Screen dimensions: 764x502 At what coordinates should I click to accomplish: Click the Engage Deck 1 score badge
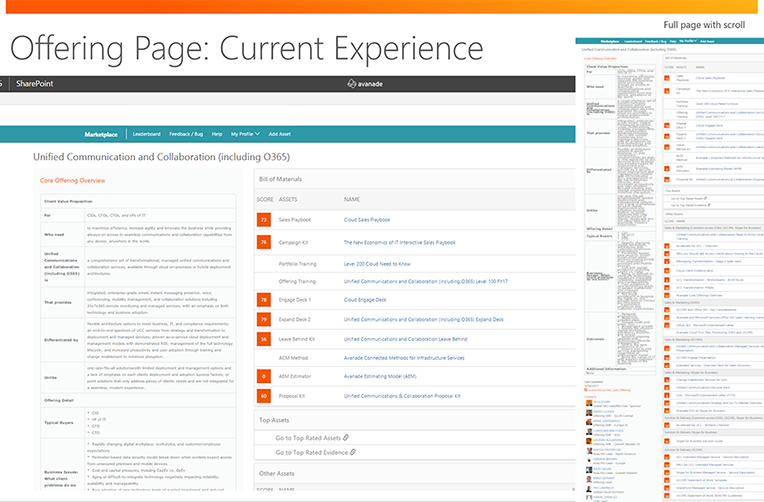point(264,299)
